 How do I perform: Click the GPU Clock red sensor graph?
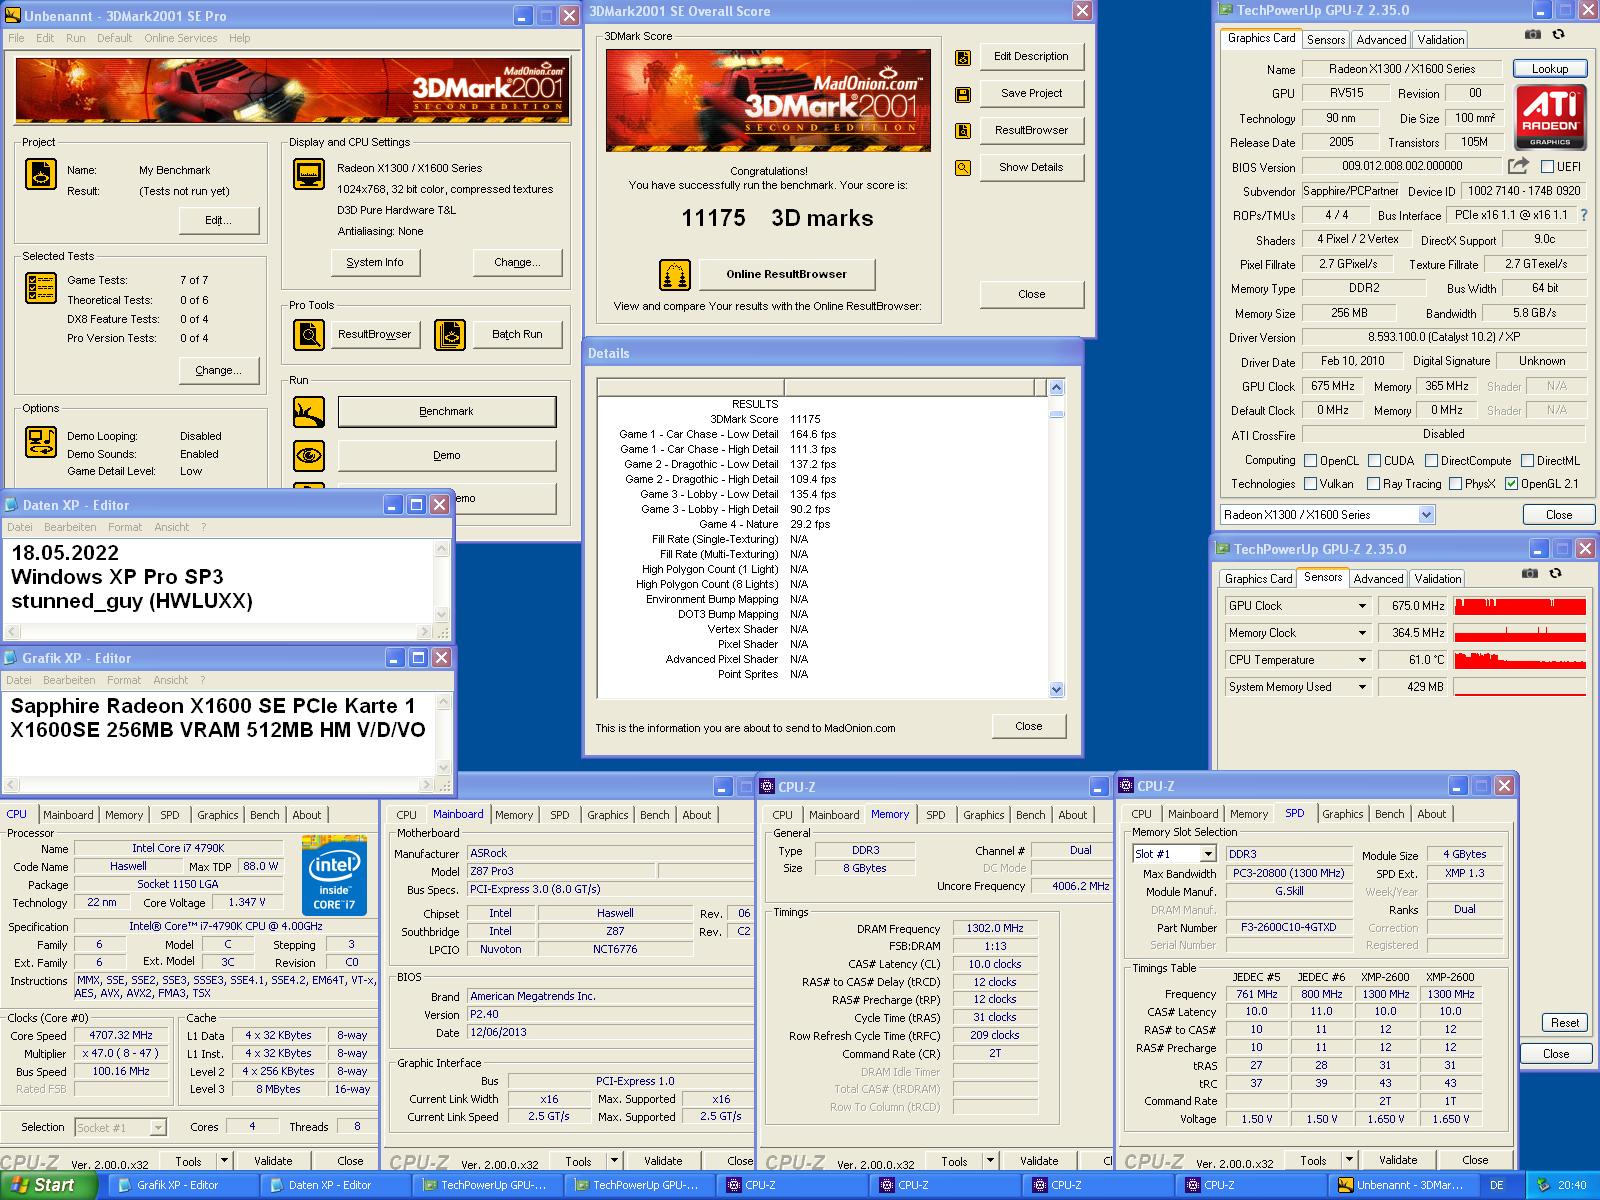(x=1520, y=606)
